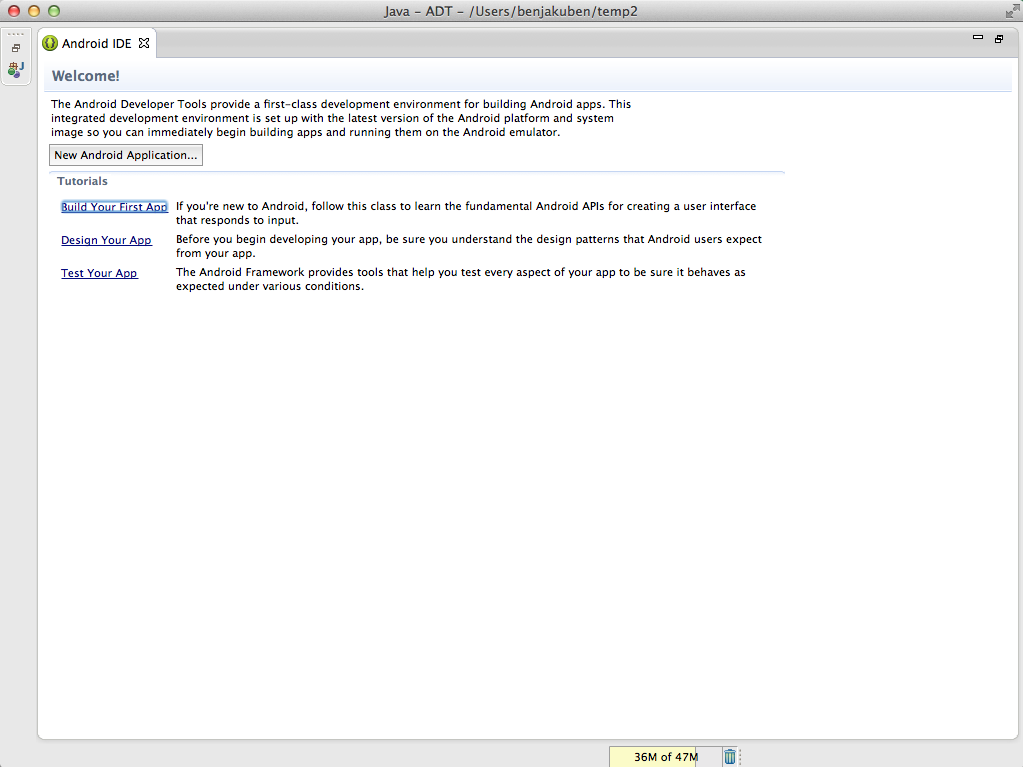
Task: Click the Tutorials section header
Action: [82, 181]
